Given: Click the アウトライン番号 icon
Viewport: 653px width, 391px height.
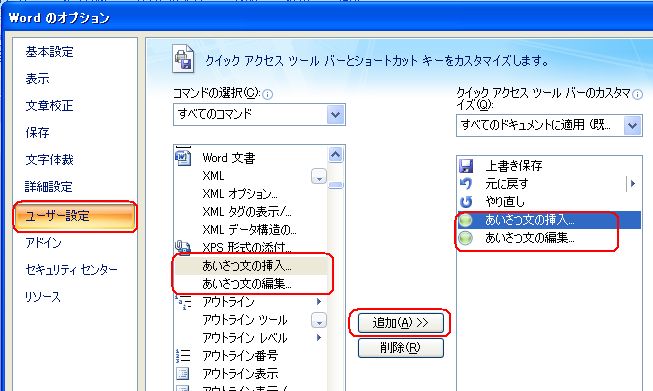Looking at the screenshot, I should [x=183, y=356].
